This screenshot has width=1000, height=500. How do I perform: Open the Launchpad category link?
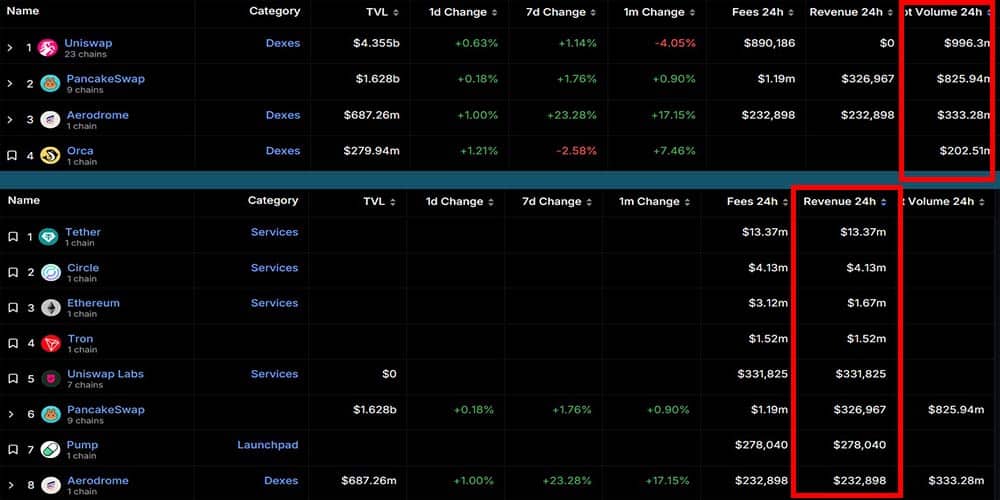(267, 445)
